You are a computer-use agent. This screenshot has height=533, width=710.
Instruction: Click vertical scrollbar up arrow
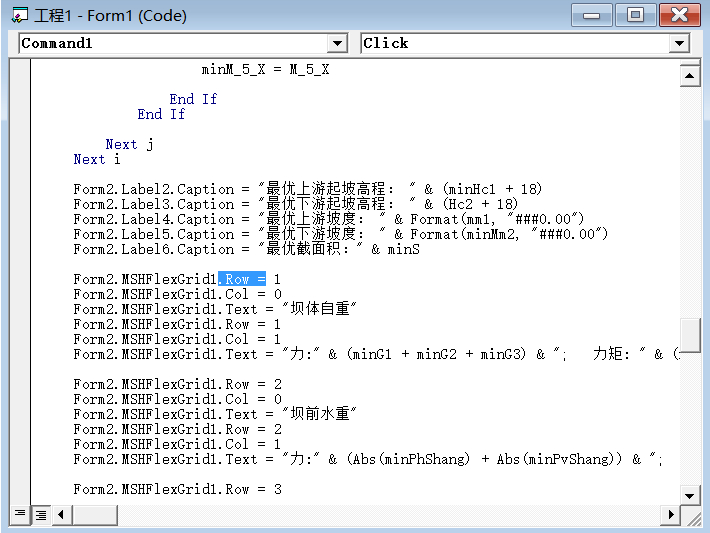(690, 76)
